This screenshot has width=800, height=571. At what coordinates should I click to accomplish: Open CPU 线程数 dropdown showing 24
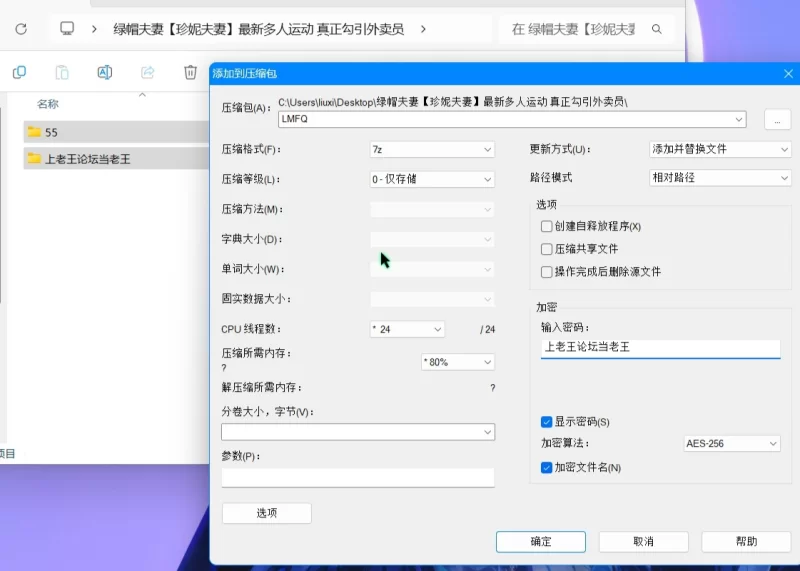point(407,329)
